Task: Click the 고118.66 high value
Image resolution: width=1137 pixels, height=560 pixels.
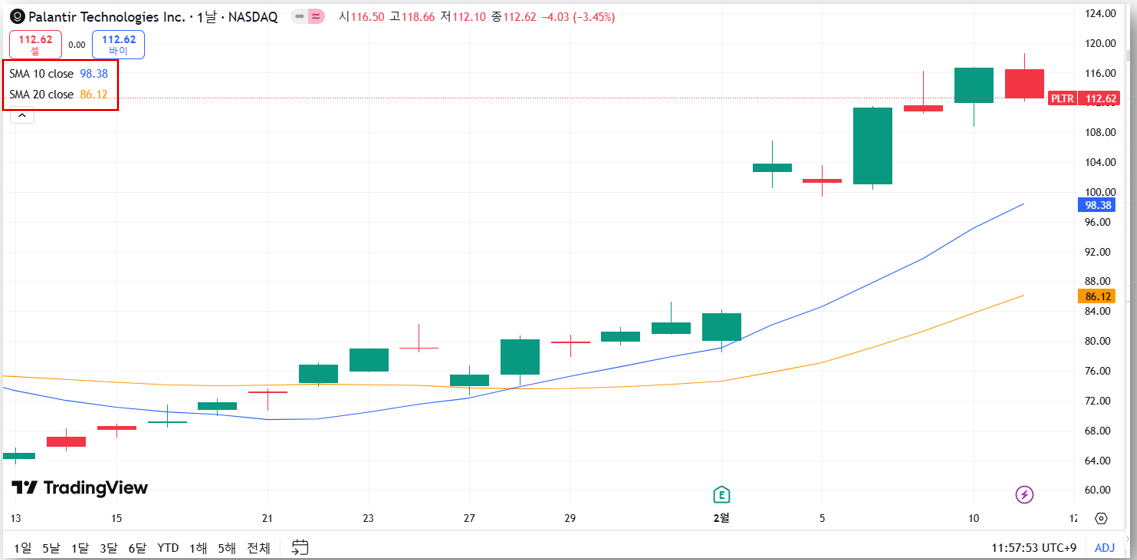Action: coord(413,17)
